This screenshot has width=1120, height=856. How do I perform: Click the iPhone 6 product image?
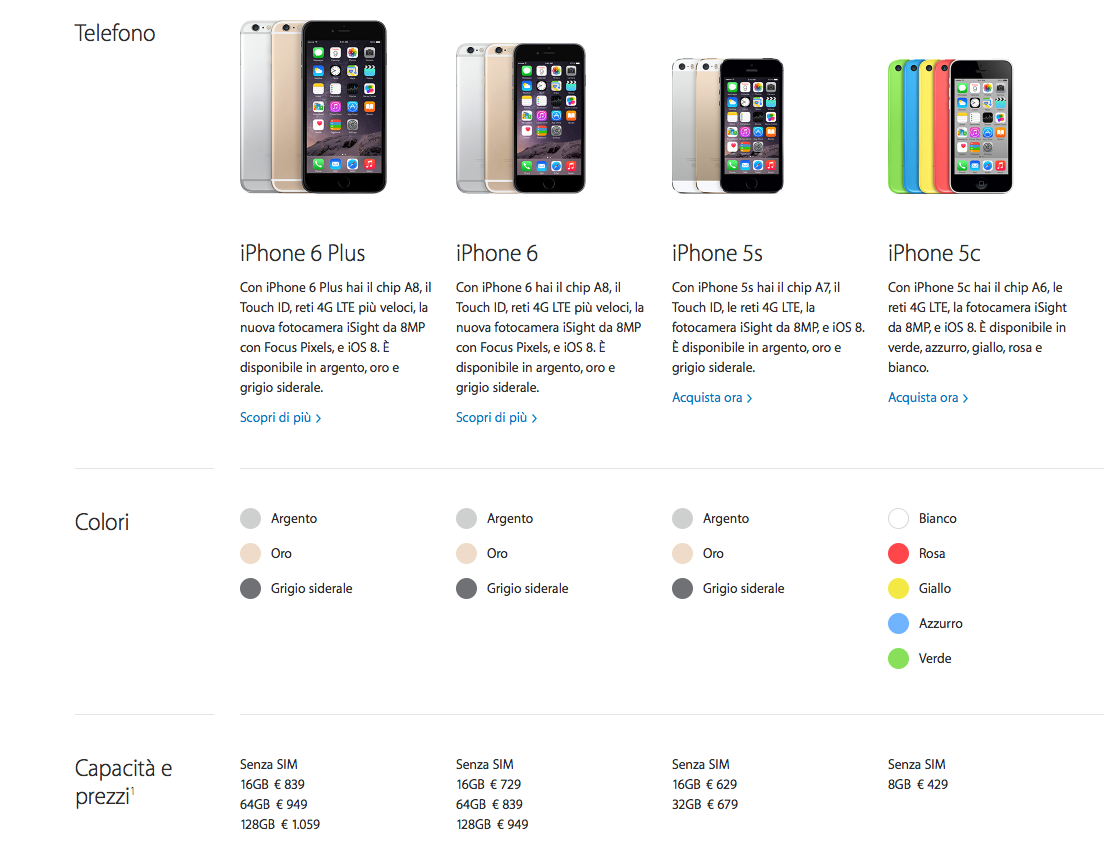point(520,118)
